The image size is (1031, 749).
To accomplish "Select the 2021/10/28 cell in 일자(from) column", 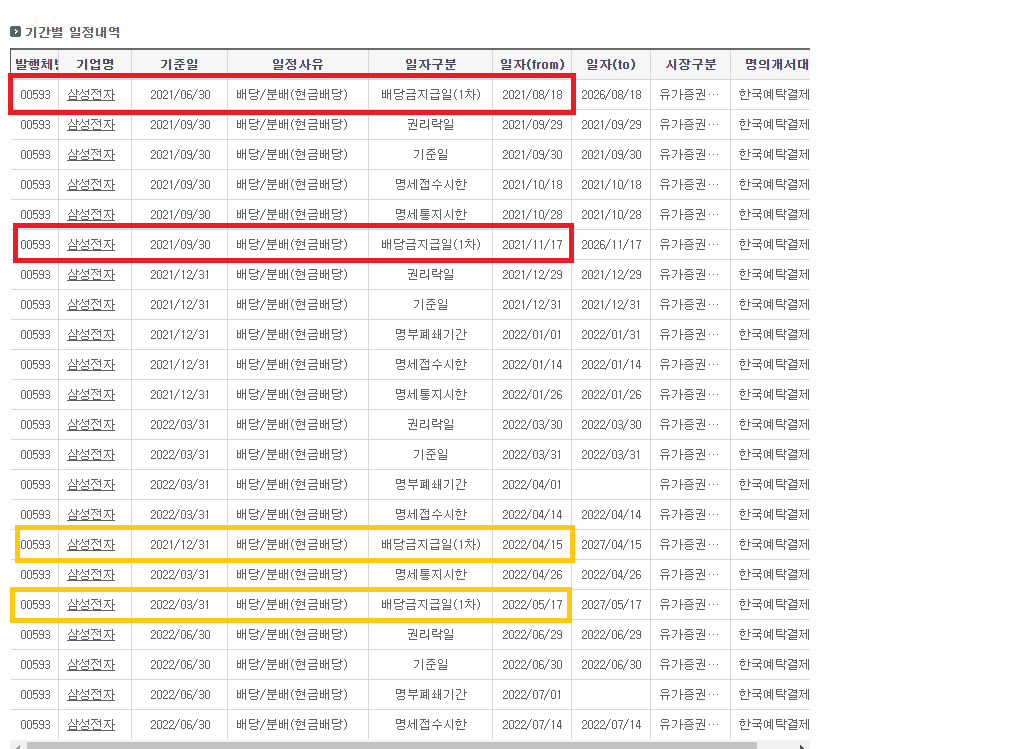I will click(533, 214).
